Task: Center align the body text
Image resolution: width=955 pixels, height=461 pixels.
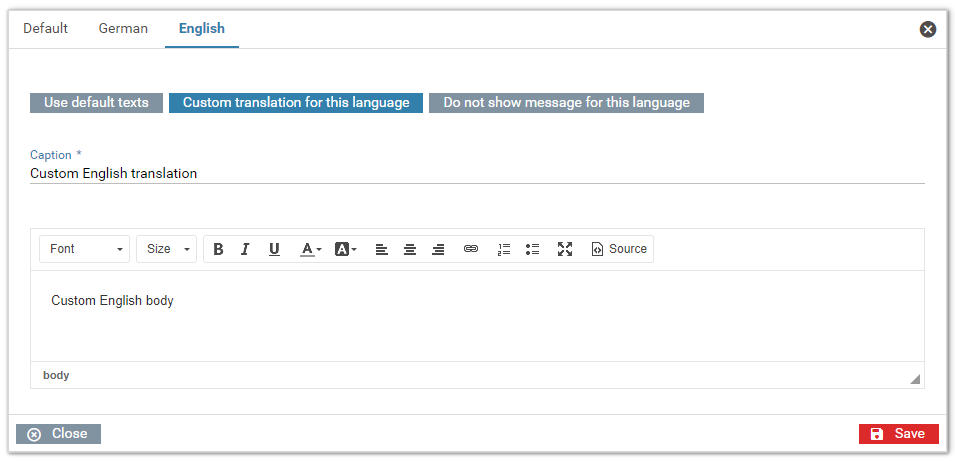Action: (410, 249)
